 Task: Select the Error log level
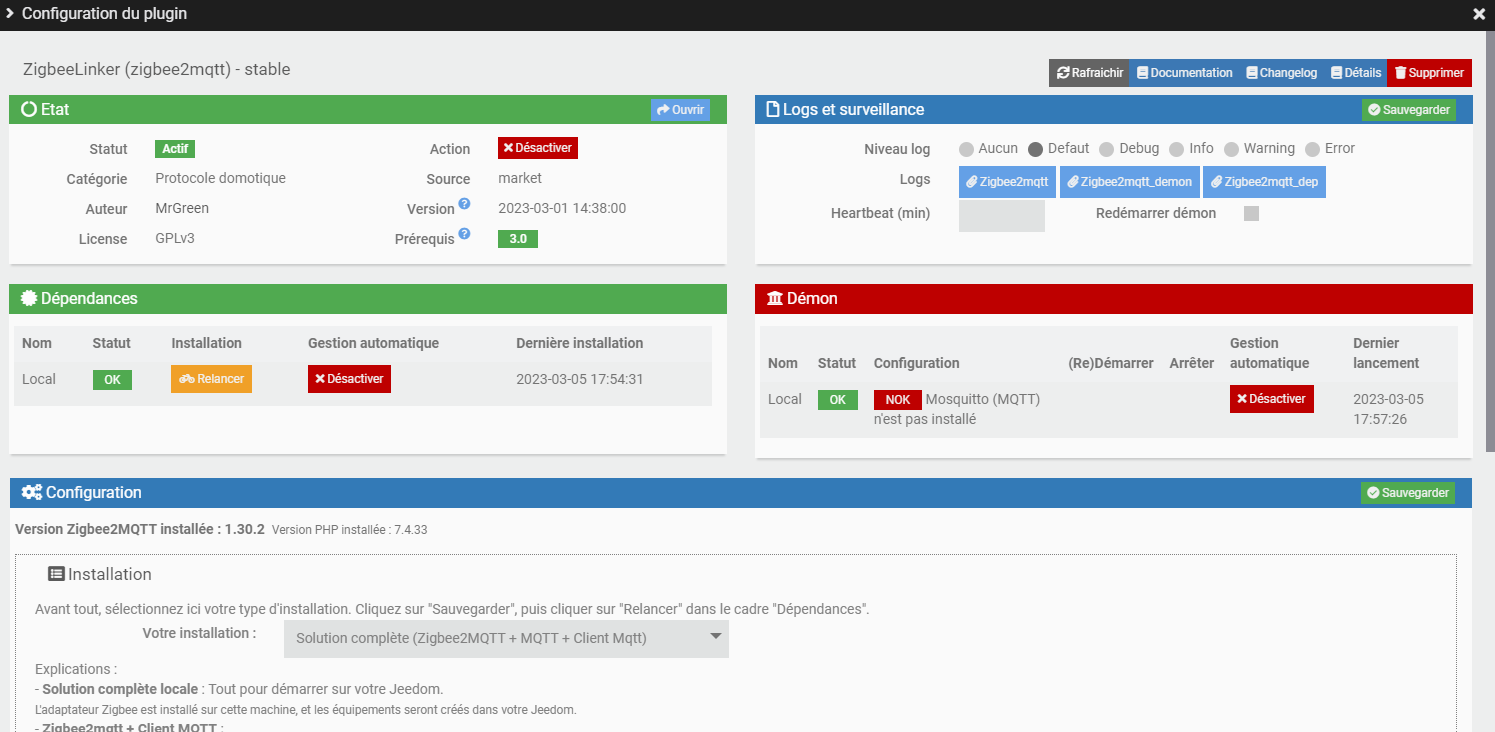[1312, 149]
